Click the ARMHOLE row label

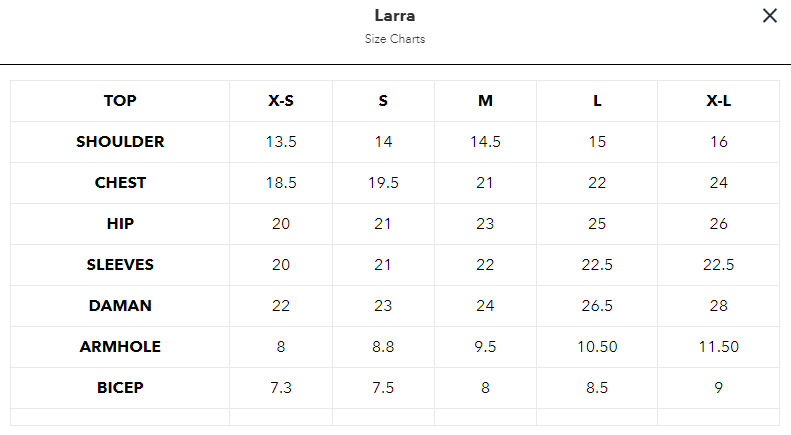pyautogui.click(x=120, y=347)
